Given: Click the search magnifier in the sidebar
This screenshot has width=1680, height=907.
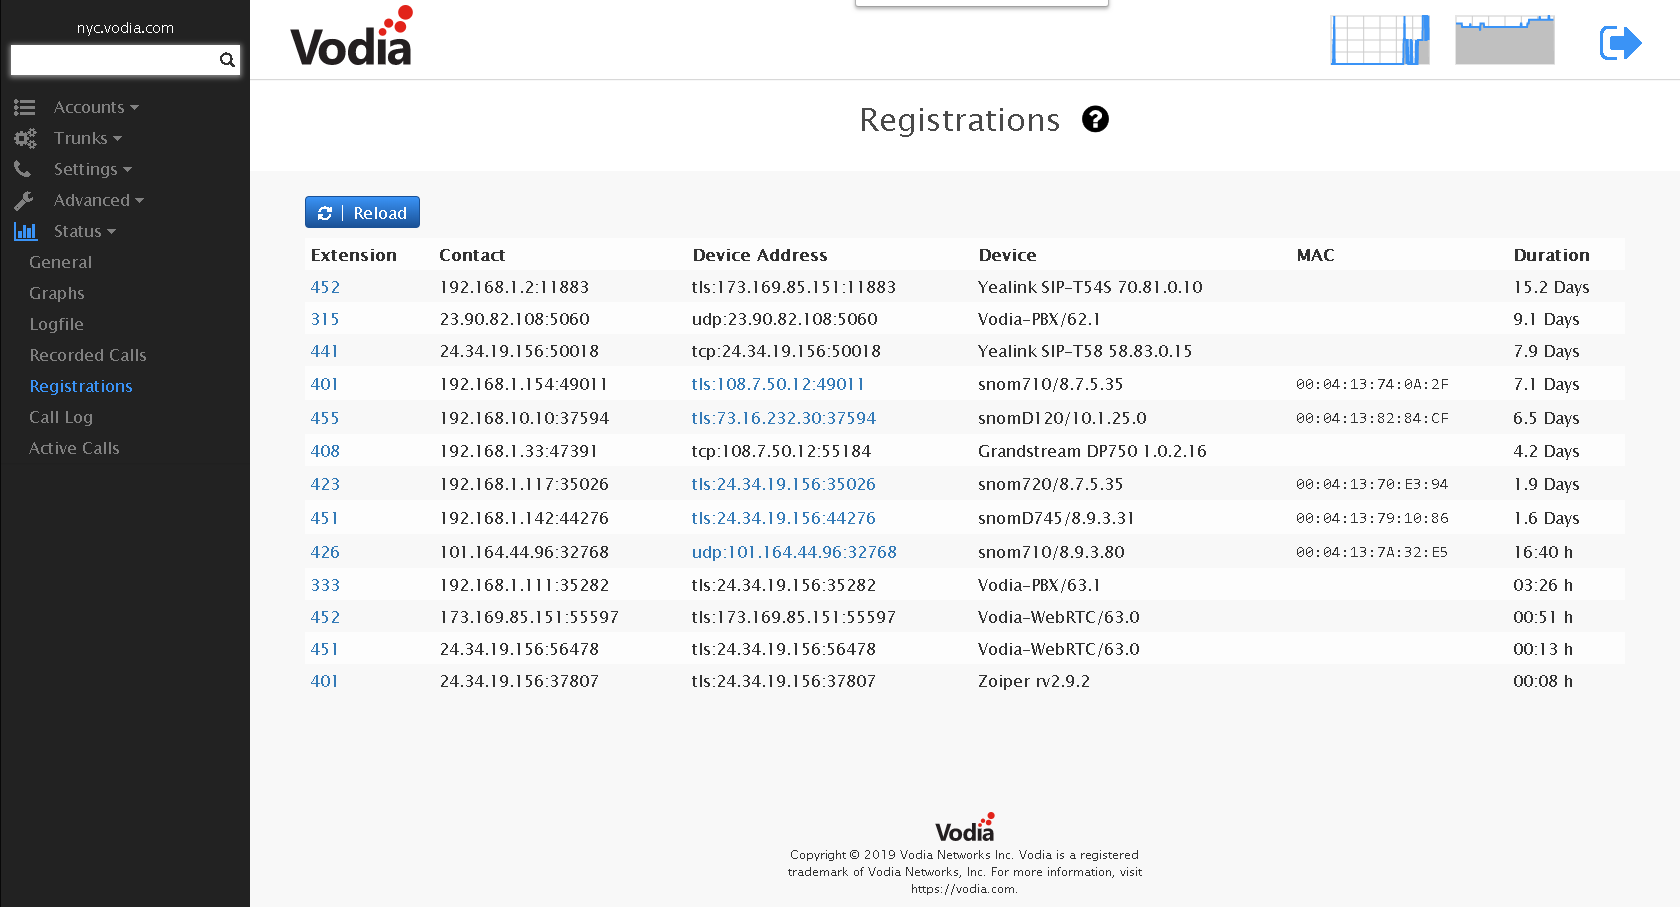Looking at the screenshot, I should [227, 60].
